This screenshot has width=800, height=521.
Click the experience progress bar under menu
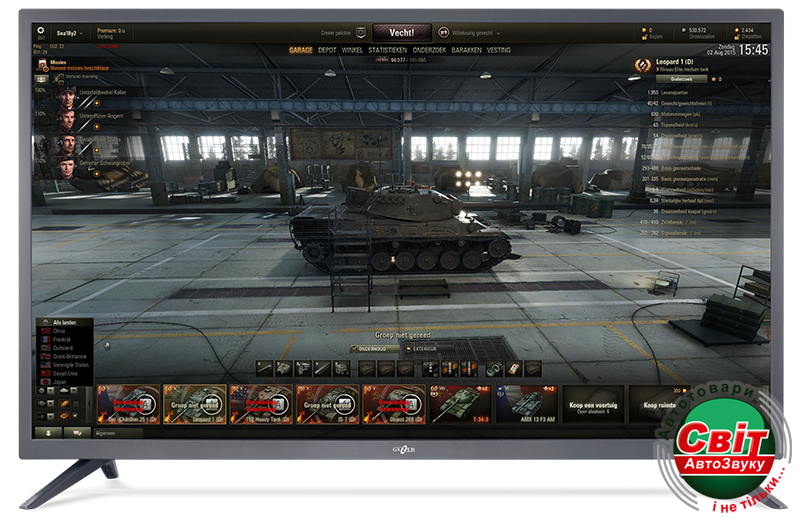[x=400, y=60]
